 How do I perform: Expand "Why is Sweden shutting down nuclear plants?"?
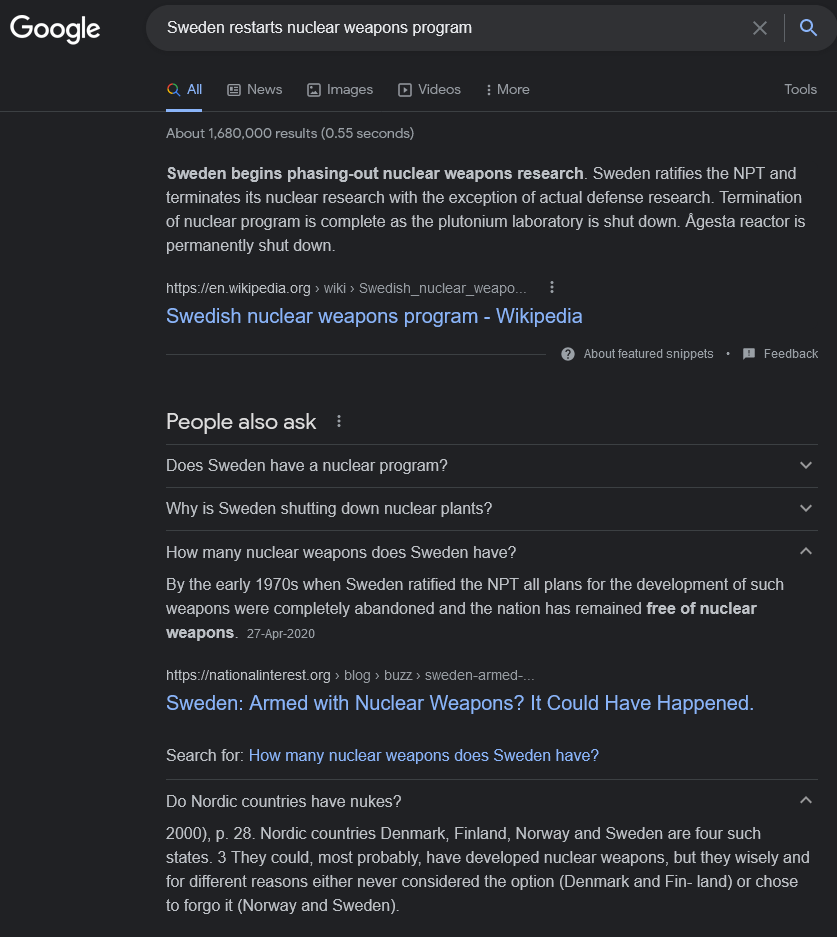[806, 509]
